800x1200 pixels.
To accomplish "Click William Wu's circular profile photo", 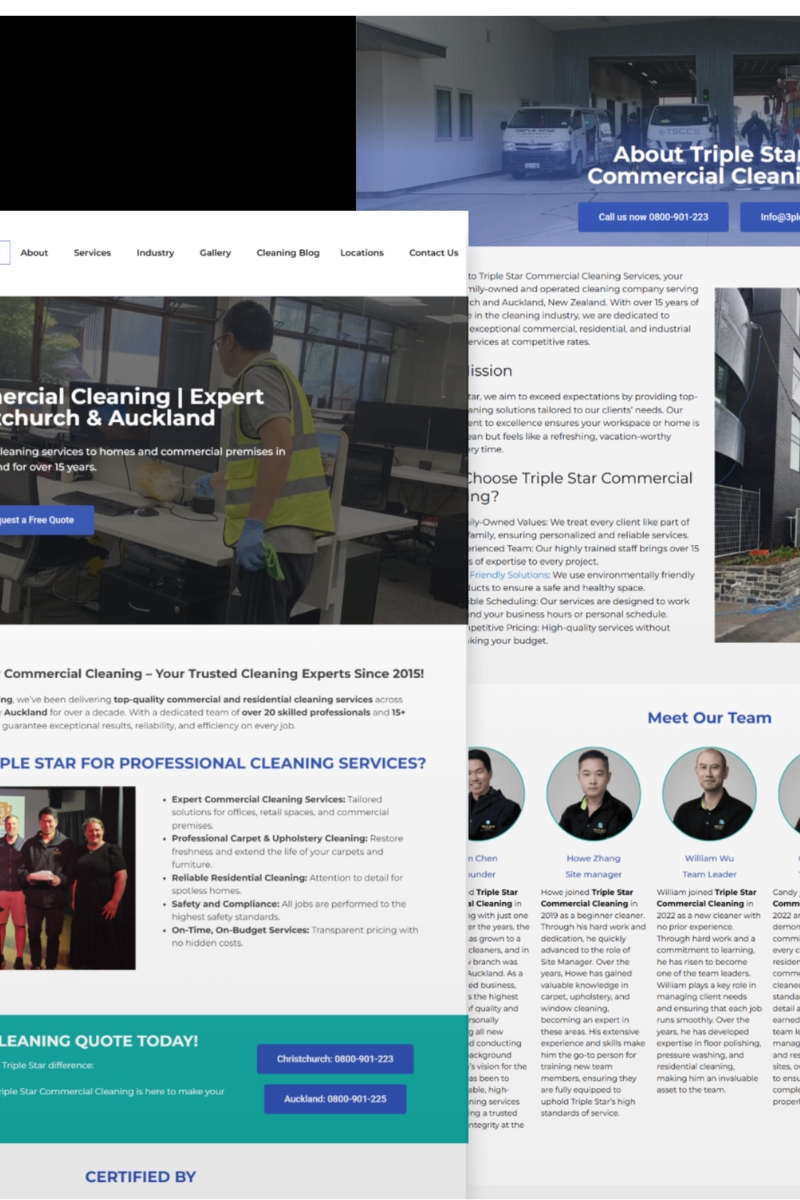I will click(709, 794).
